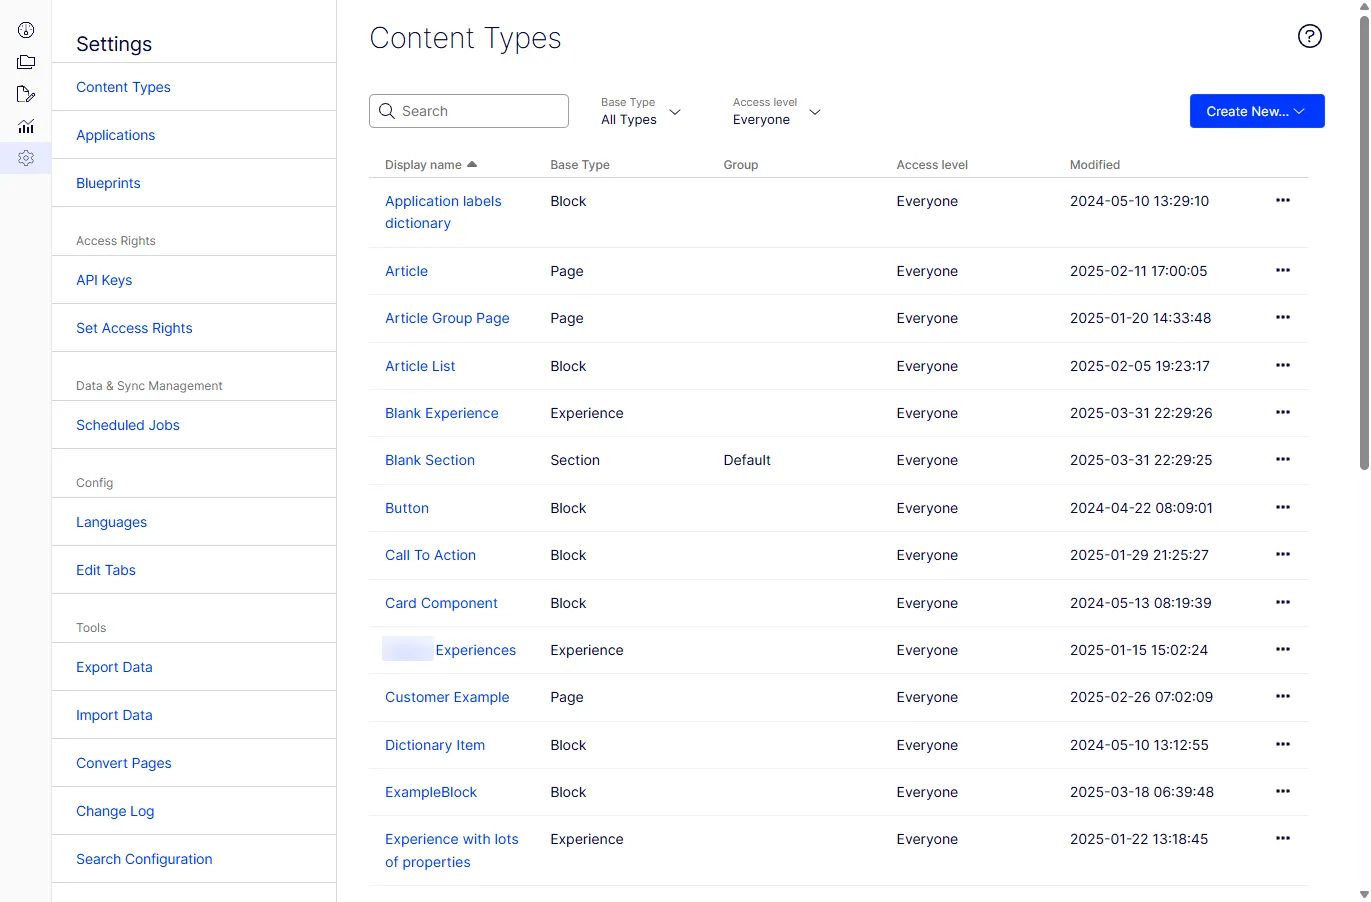Open the three-dot menu for Article row

click(1283, 270)
